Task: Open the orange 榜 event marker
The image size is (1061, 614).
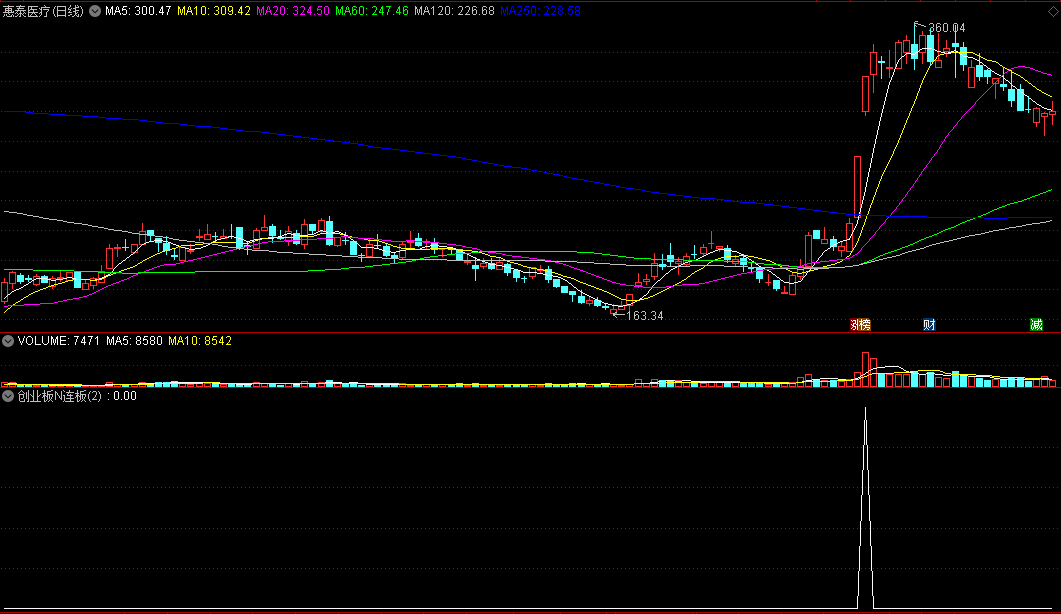Action: coord(865,325)
